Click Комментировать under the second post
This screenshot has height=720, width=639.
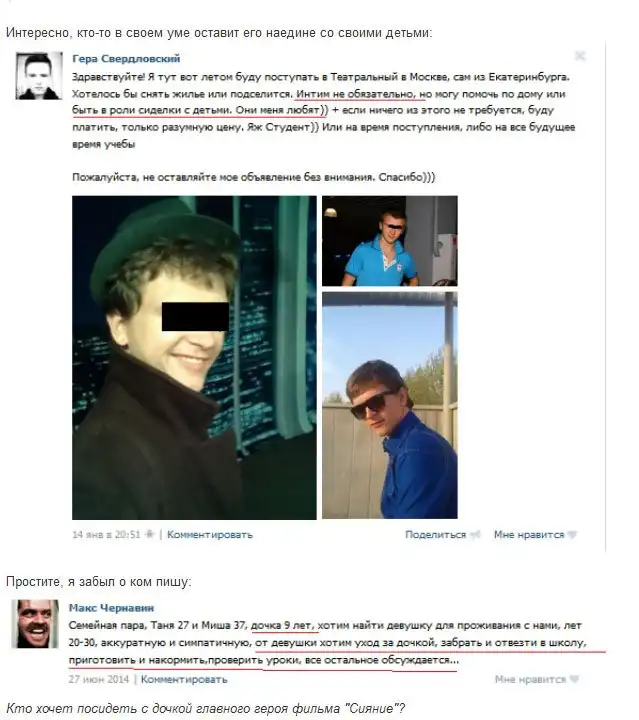click(x=184, y=679)
